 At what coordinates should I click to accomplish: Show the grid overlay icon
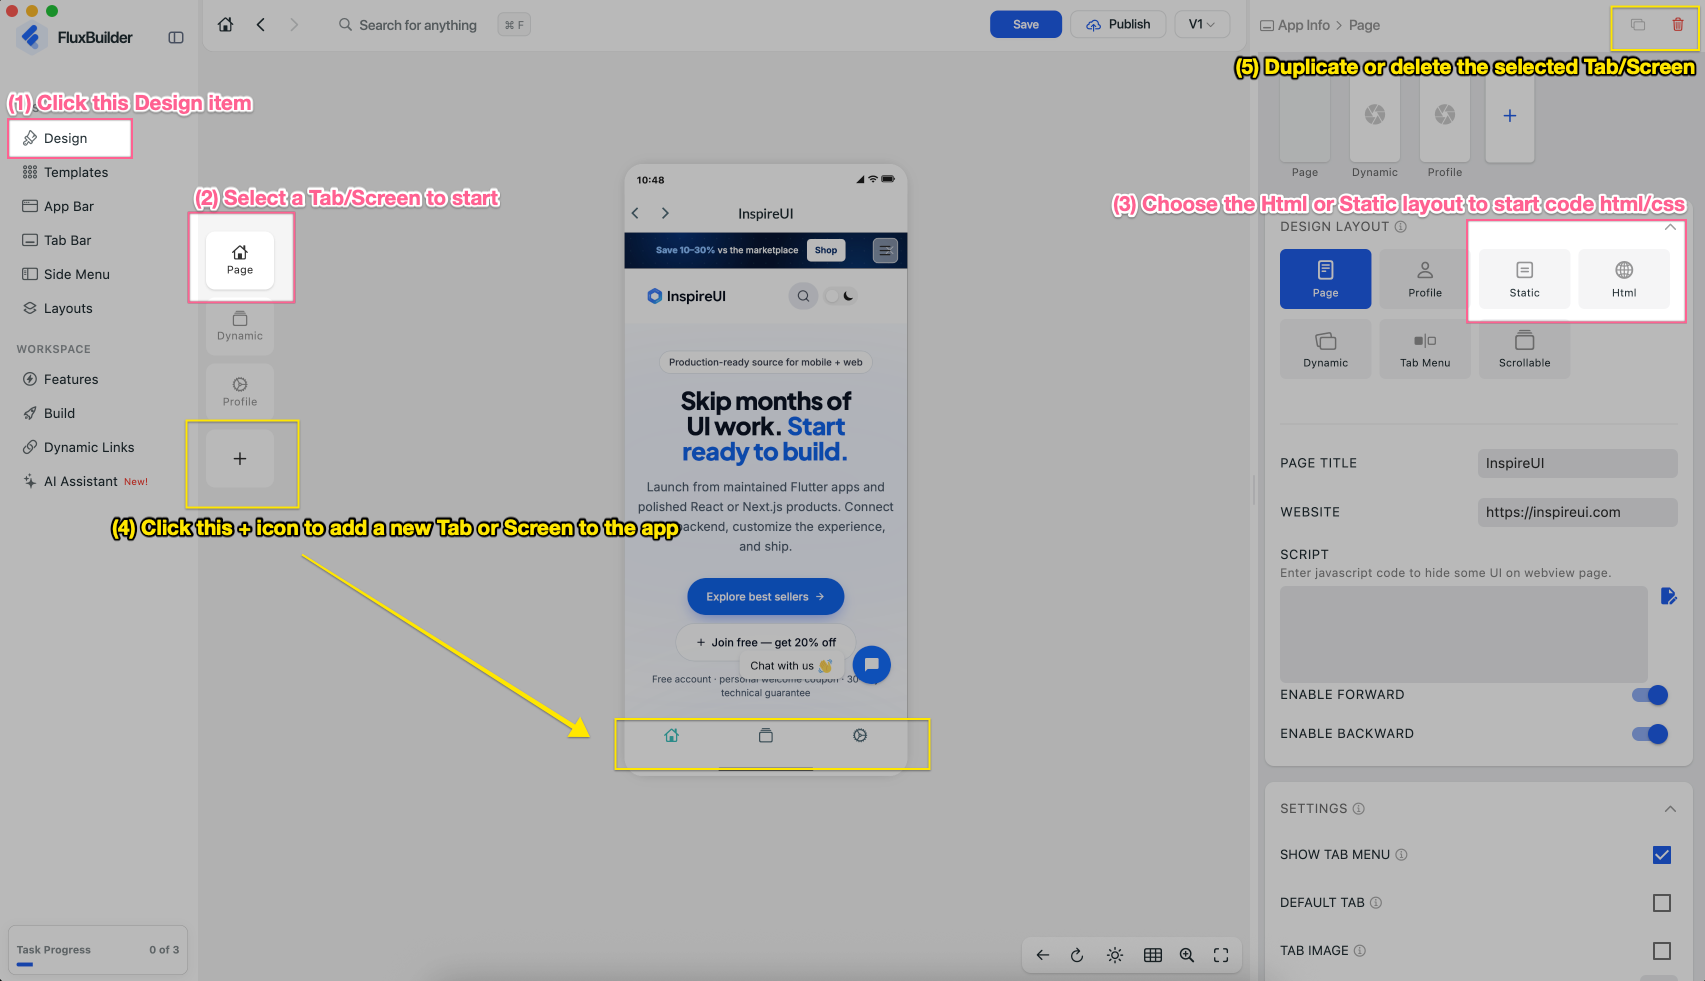pos(1153,955)
